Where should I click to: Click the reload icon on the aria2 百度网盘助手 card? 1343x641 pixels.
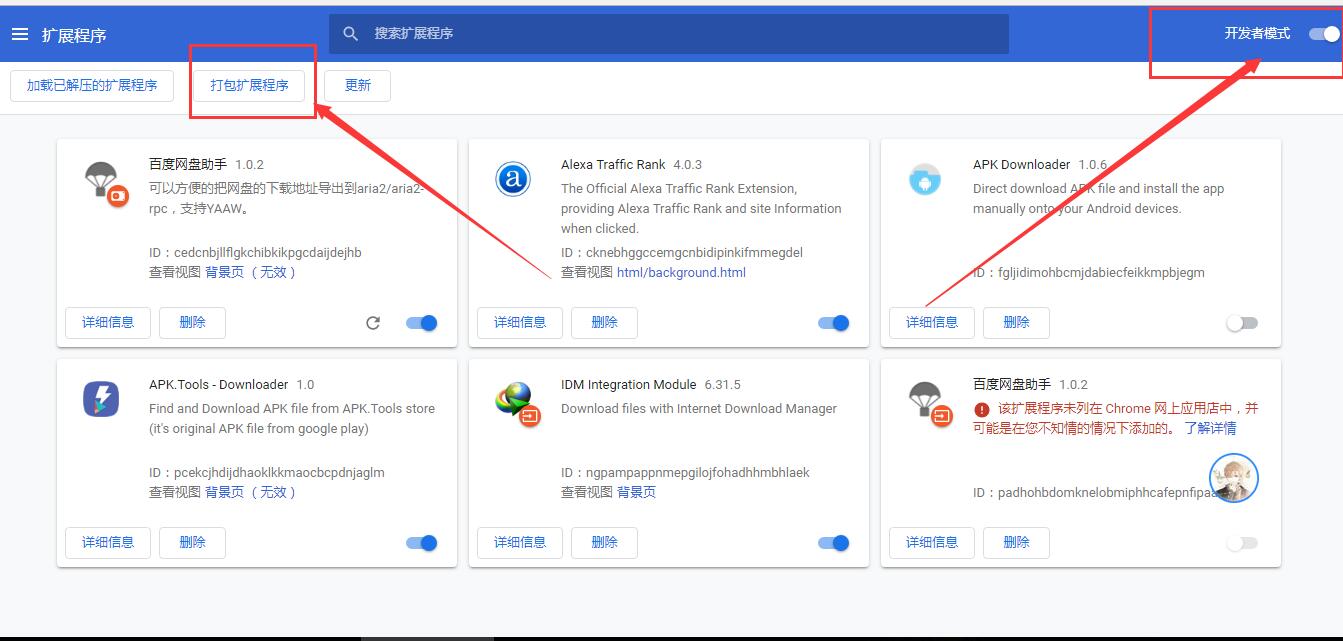coord(373,323)
